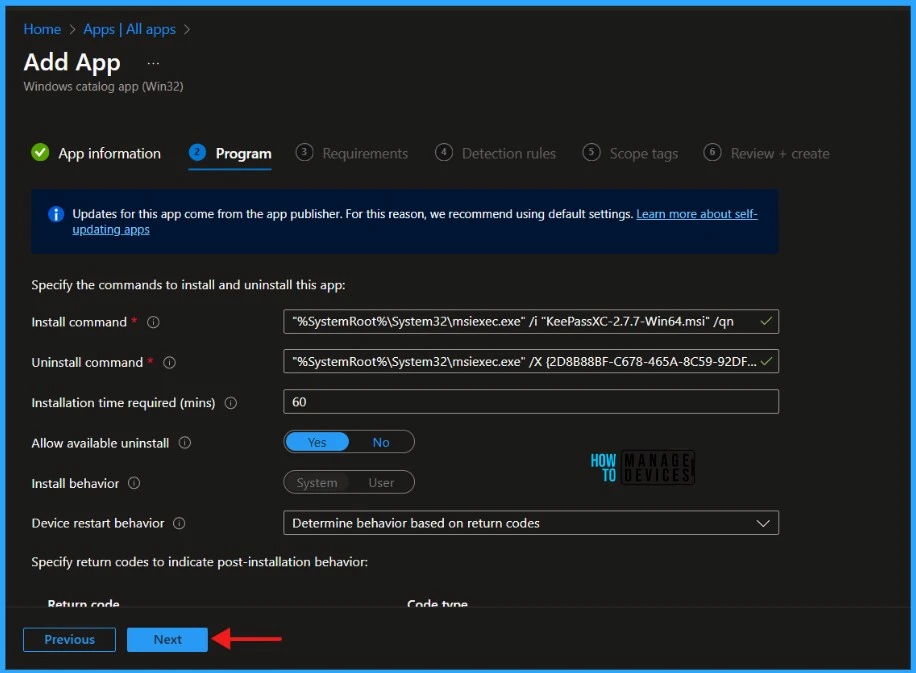Click the 'Windows catalog app (Win32)' subtitle

click(103, 86)
